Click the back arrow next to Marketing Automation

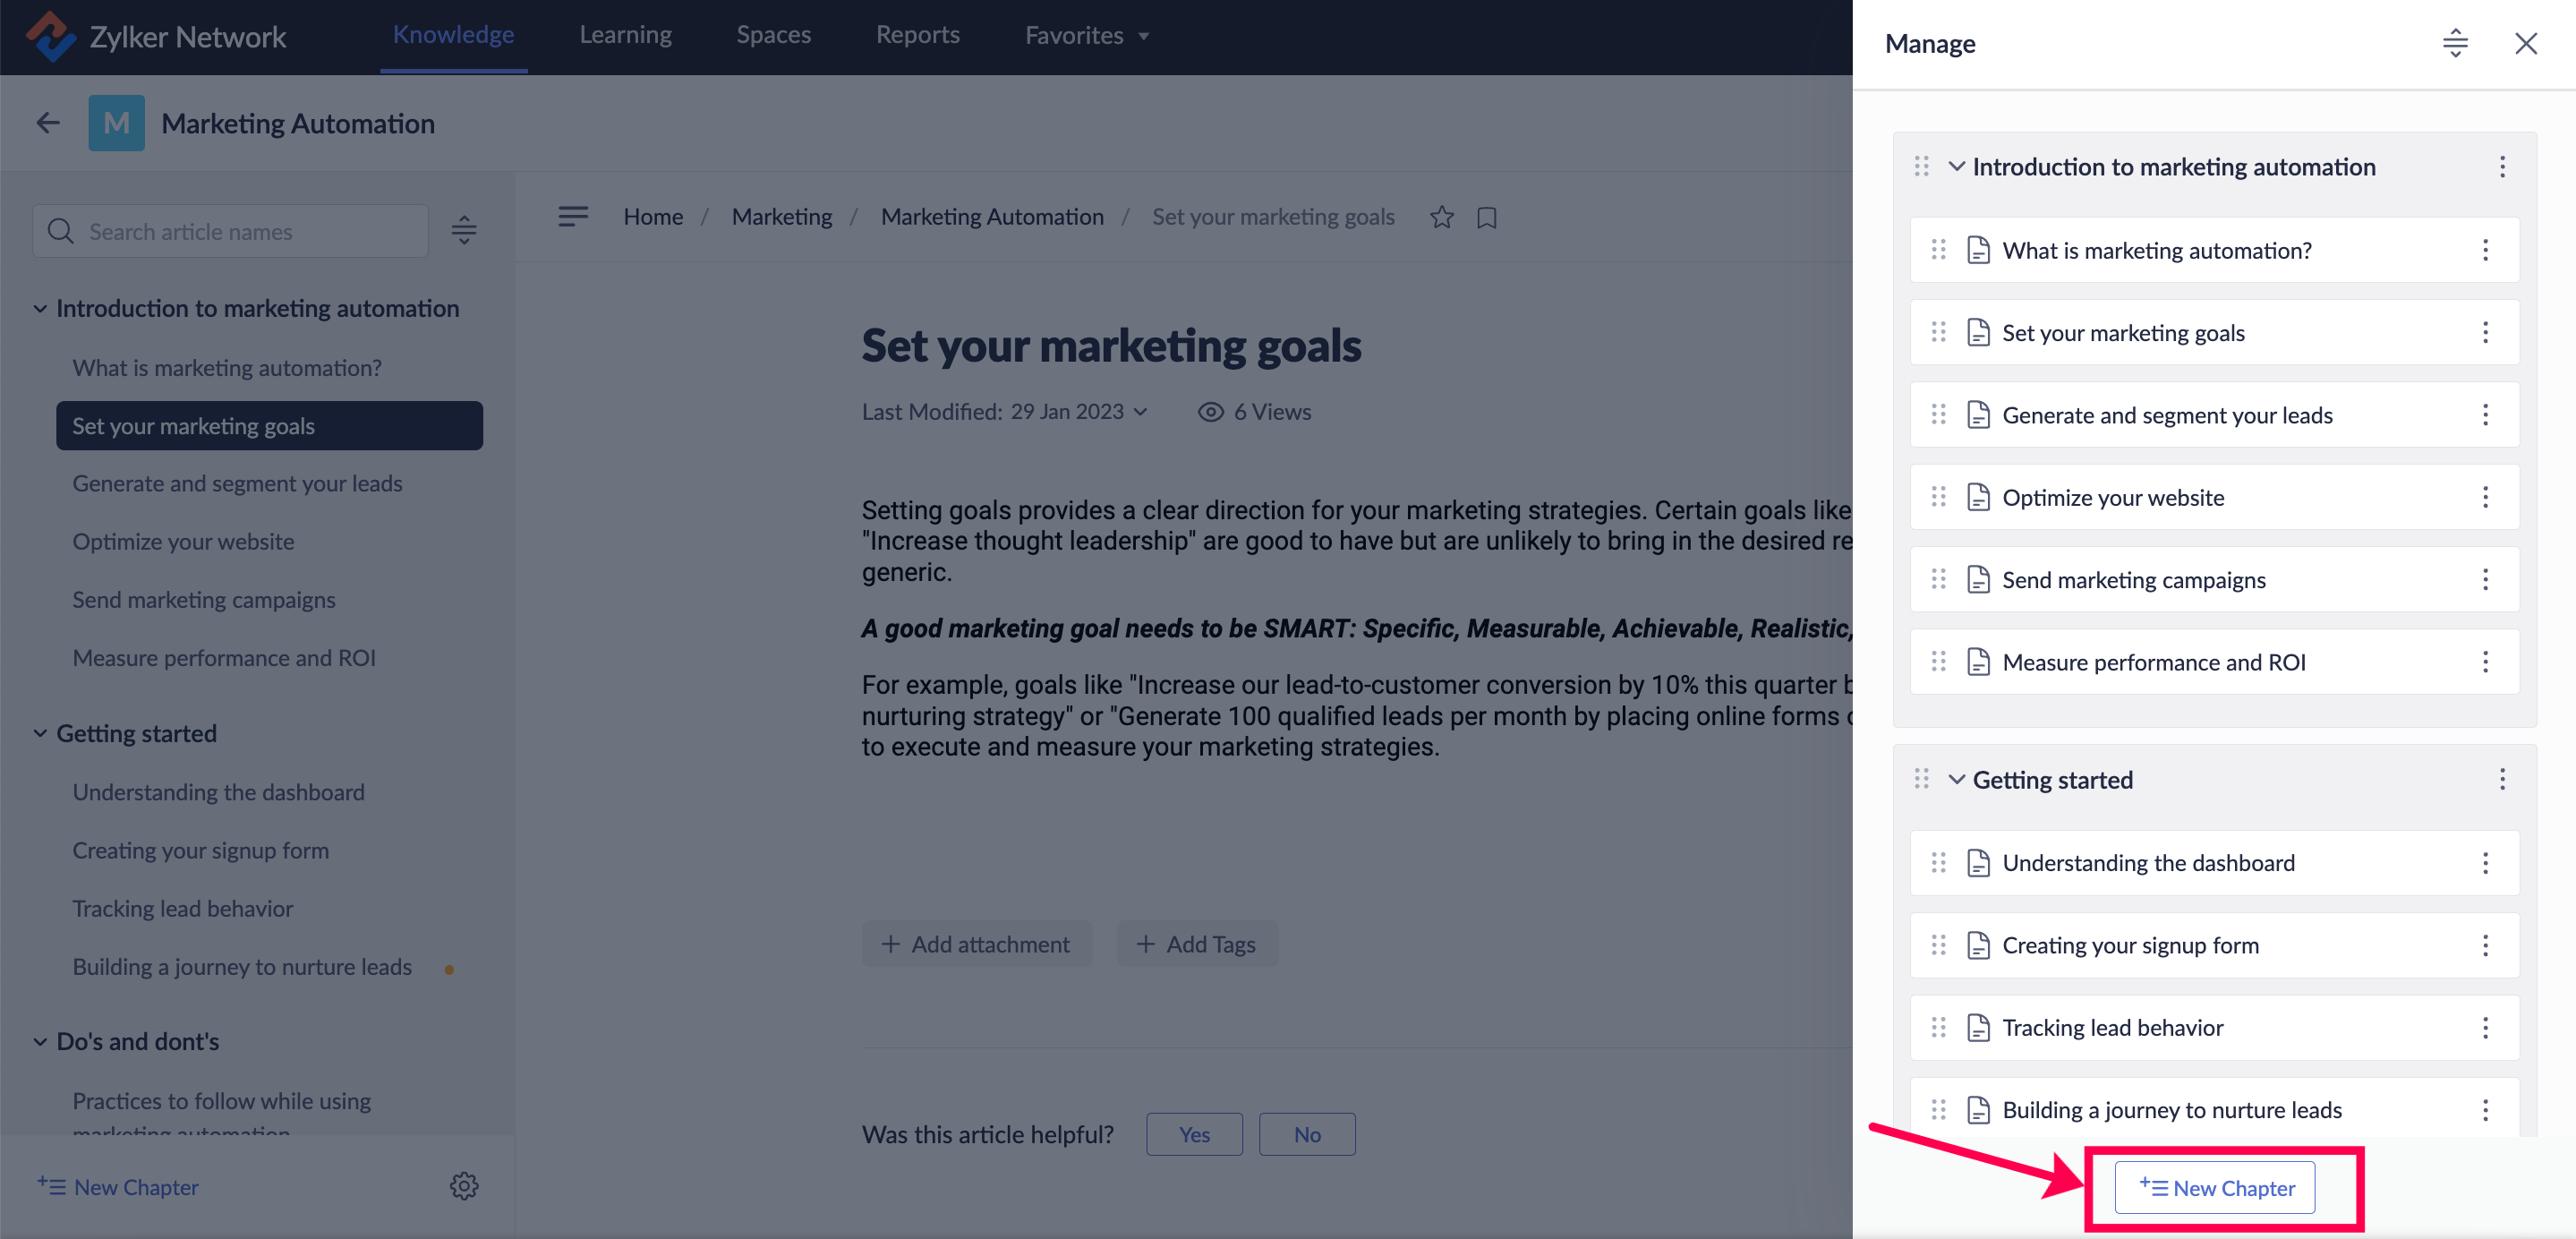coord(48,123)
